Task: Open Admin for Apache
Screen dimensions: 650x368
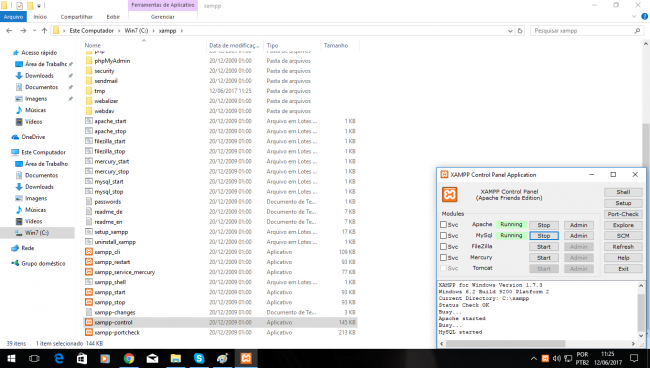Action: [579, 225]
